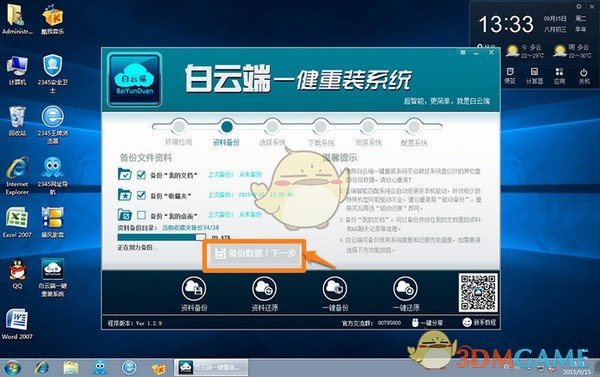Click the BaiYunDuan logo in the header

click(x=134, y=80)
